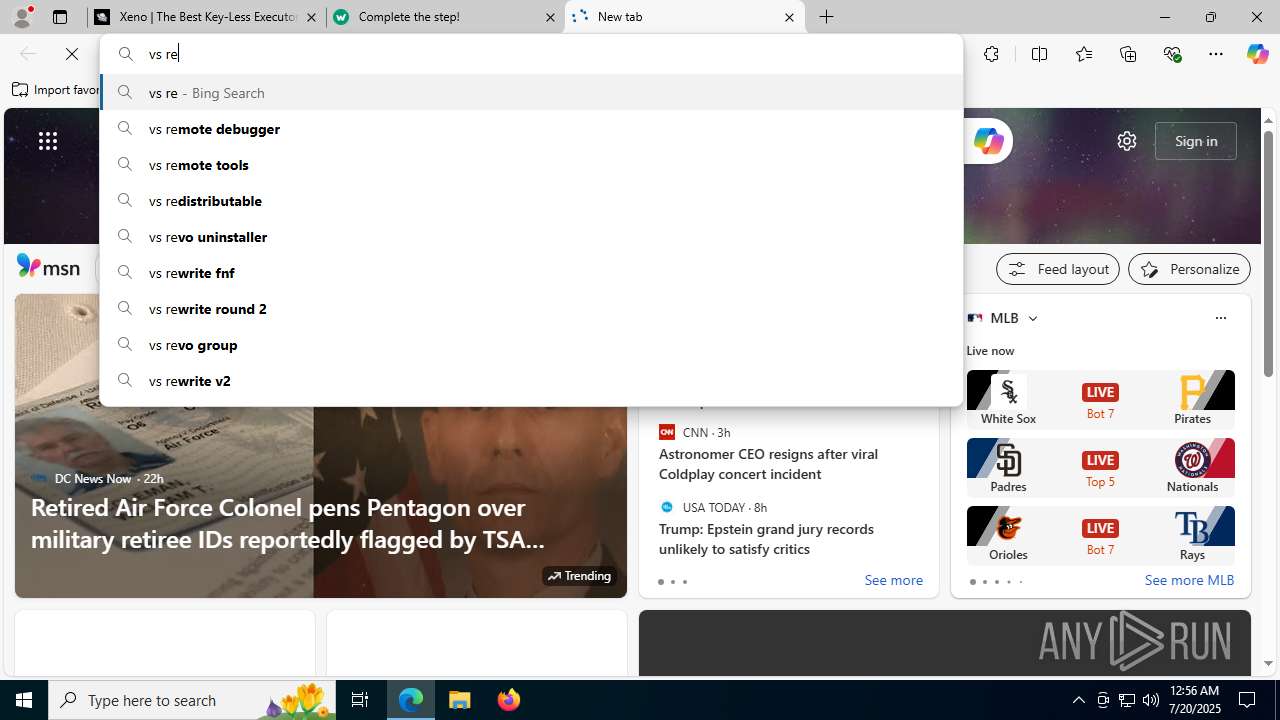Select the 'vs rewrite fnf' suggestion

[531, 273]
